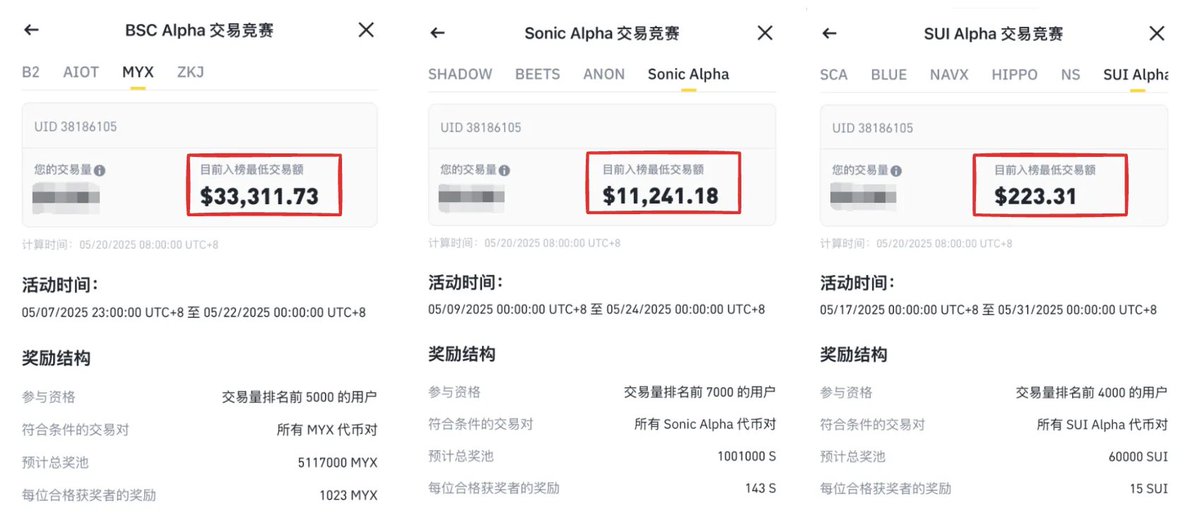Screen dimensions: 1200x523
Task: Go back from Sonic Alpha competition screen
Action: point(437,33)
